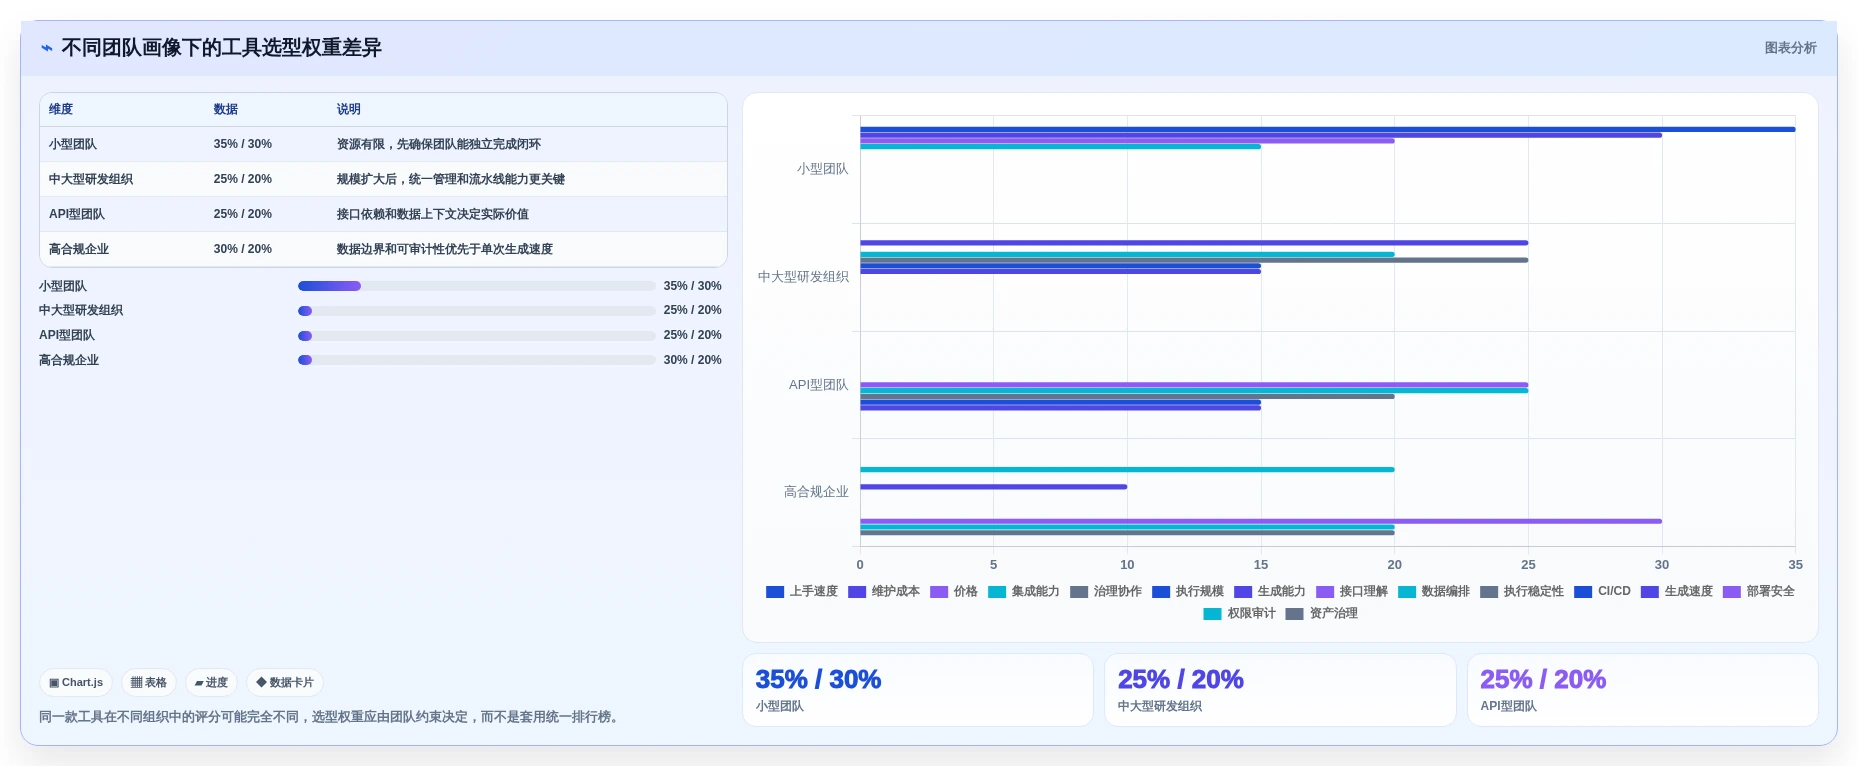This screenshot has width=1858, height=766.
Task: Click the 进度 chip
Action: pyautogui.click(x=211, y=683)
